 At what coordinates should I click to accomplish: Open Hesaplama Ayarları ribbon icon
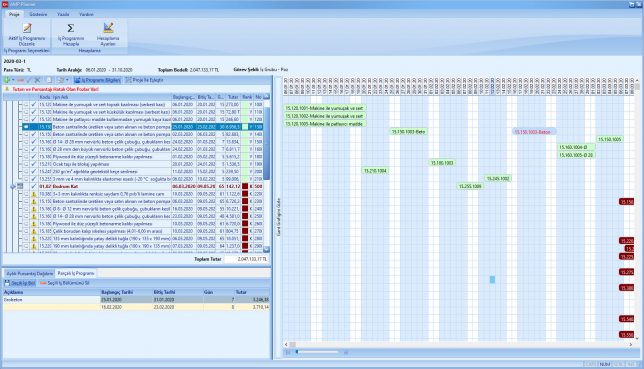pyautogui.click(x=108, y=28)
